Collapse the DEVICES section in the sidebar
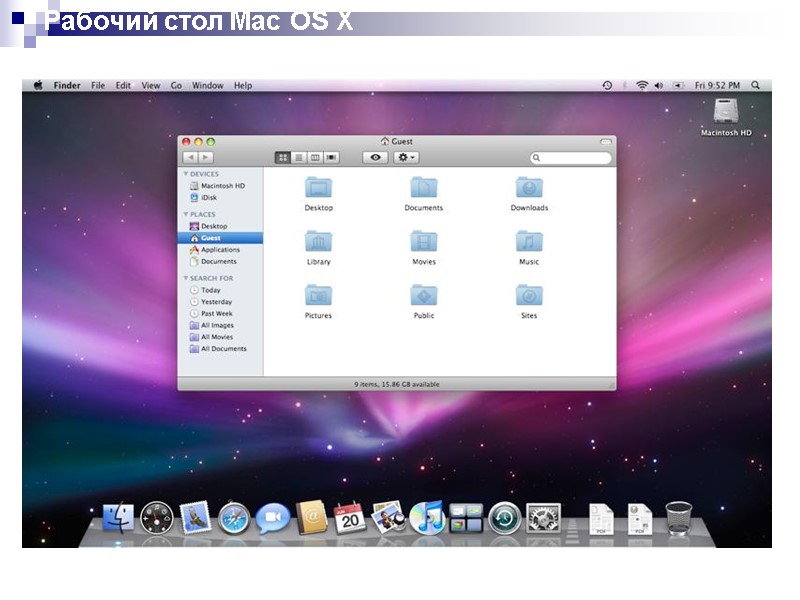The height and width of the screenshot is (600, 800). coord(185,172)
